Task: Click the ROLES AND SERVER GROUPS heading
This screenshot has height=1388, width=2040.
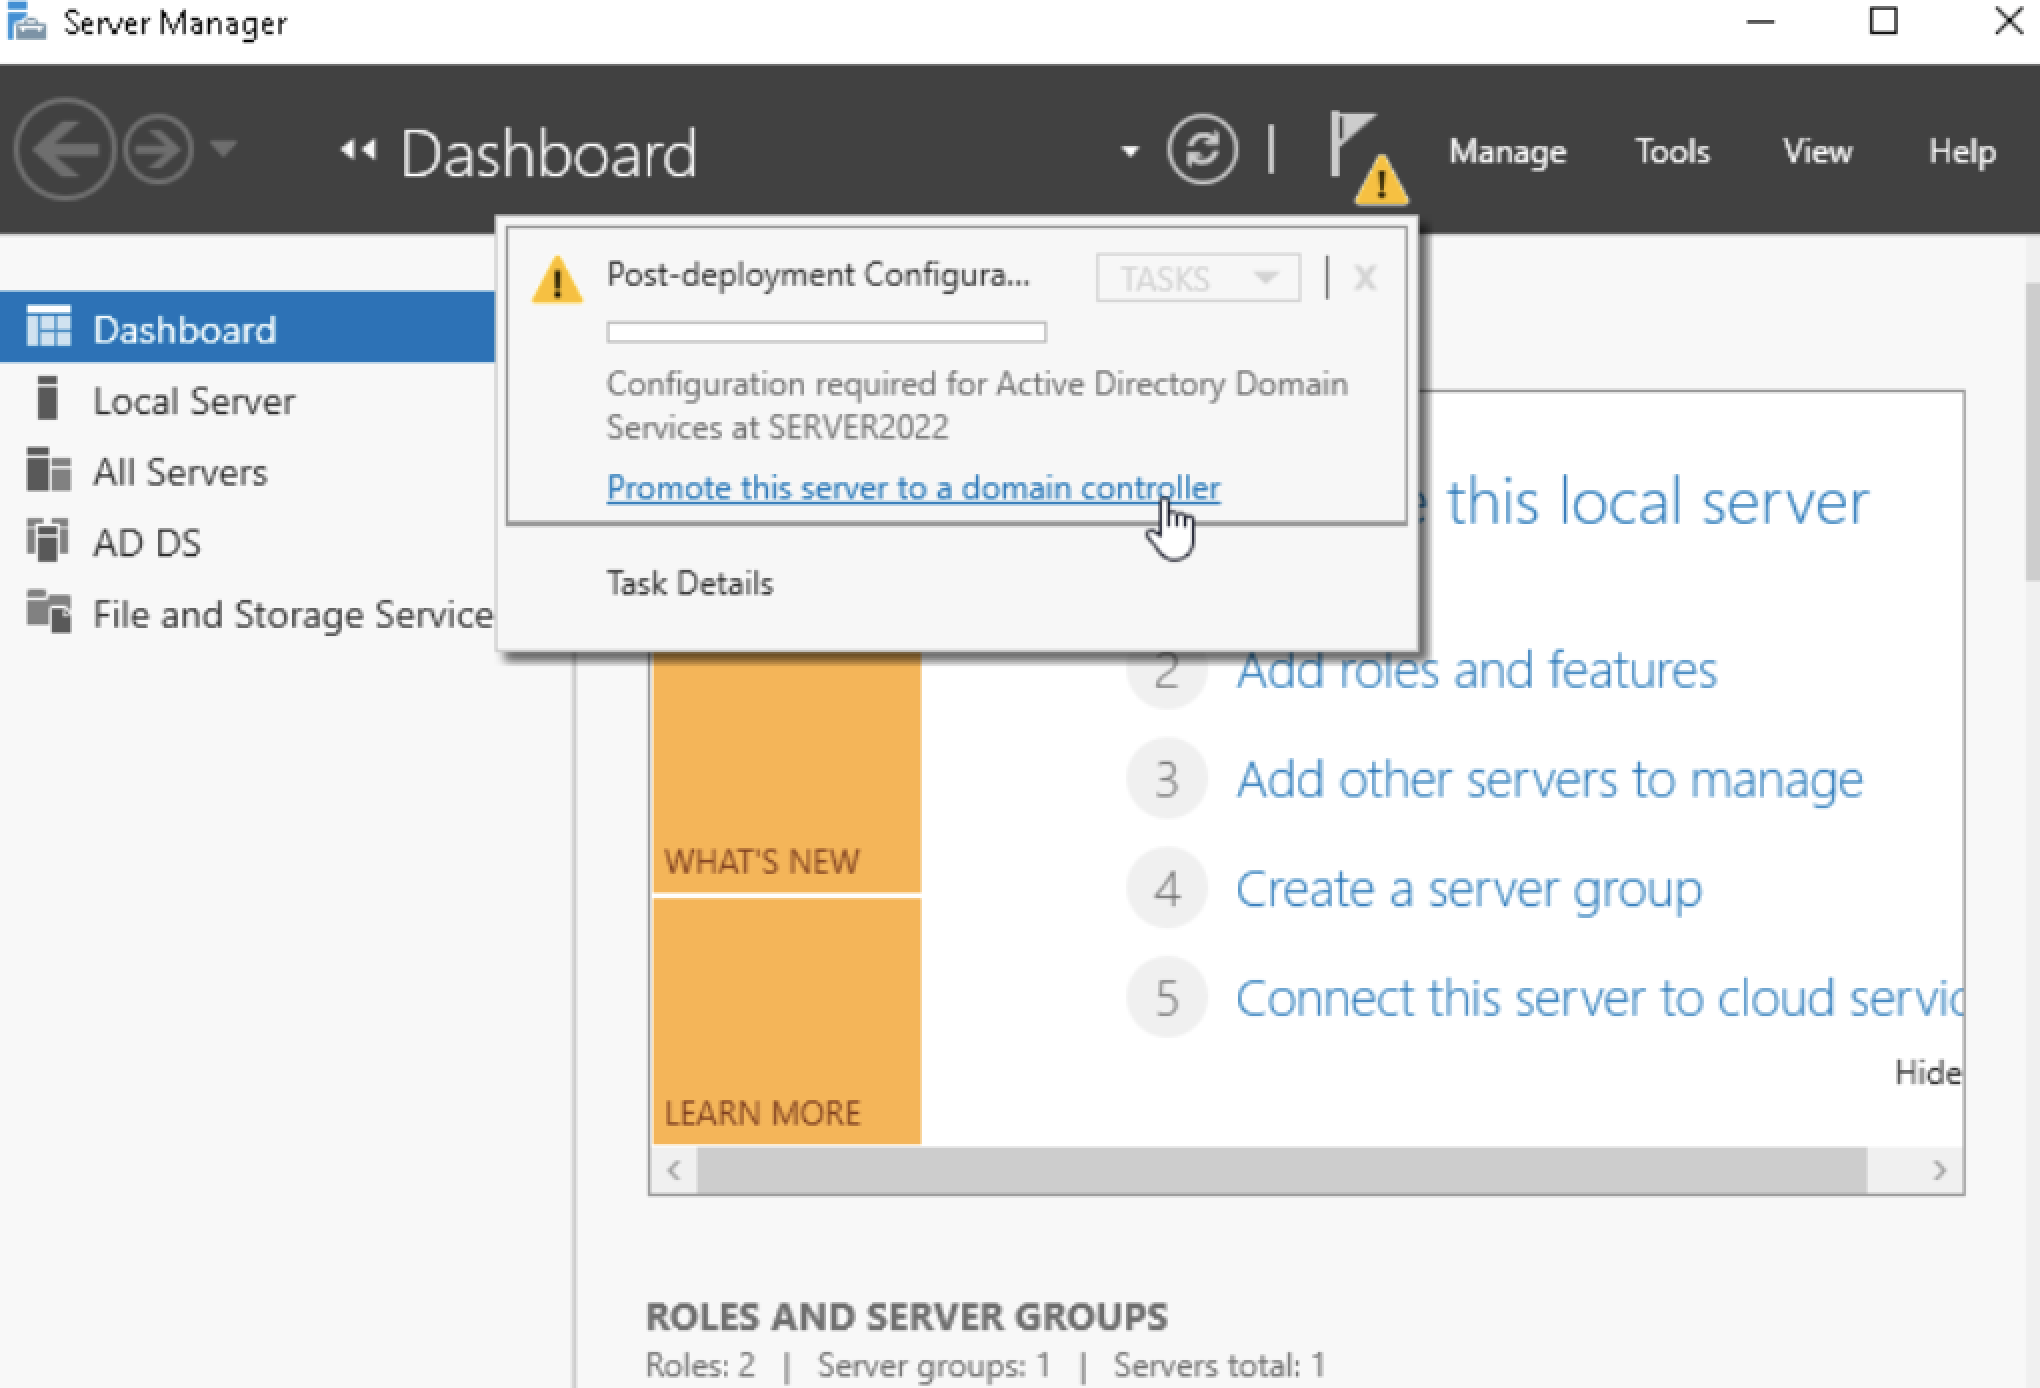Action: tap(907, 1317)
